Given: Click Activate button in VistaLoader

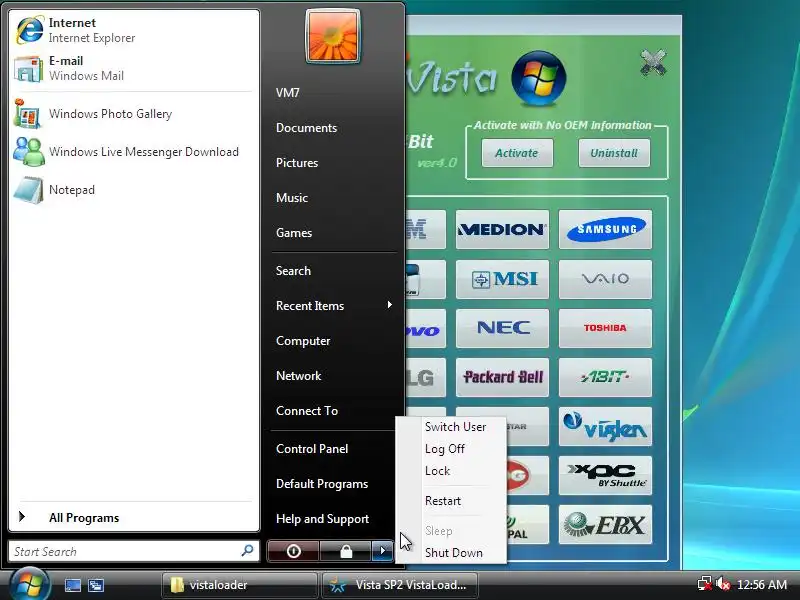Looking at the screenshot, I should click(517, 153).
